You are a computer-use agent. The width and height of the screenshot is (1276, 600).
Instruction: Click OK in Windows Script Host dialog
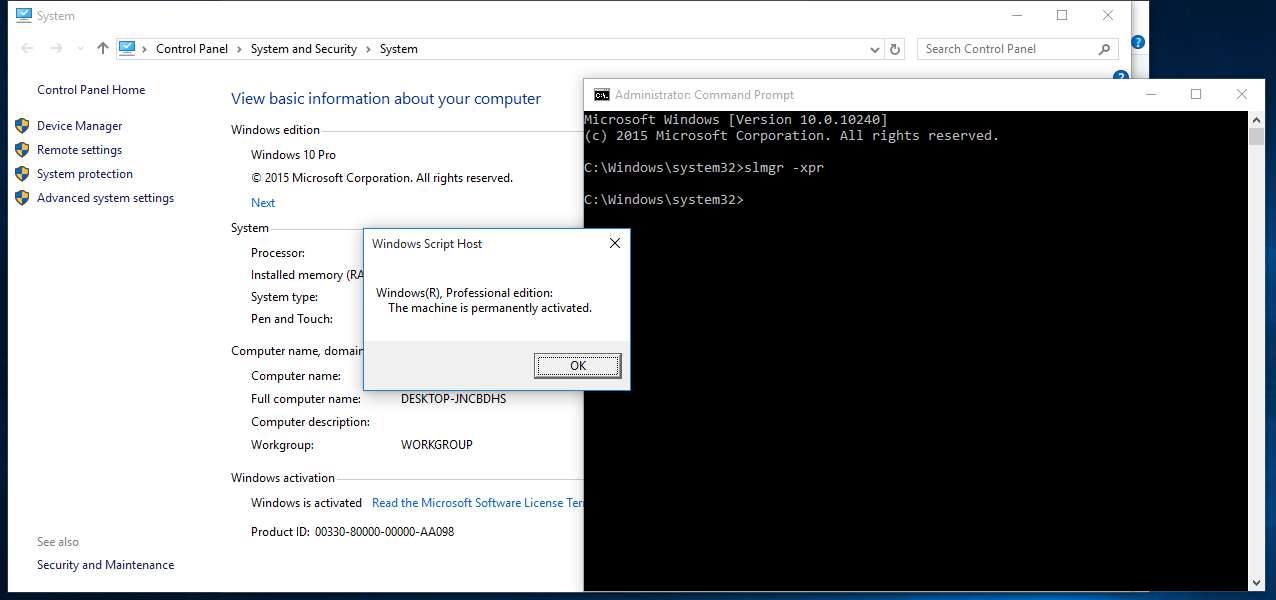[x=578, y=366]
